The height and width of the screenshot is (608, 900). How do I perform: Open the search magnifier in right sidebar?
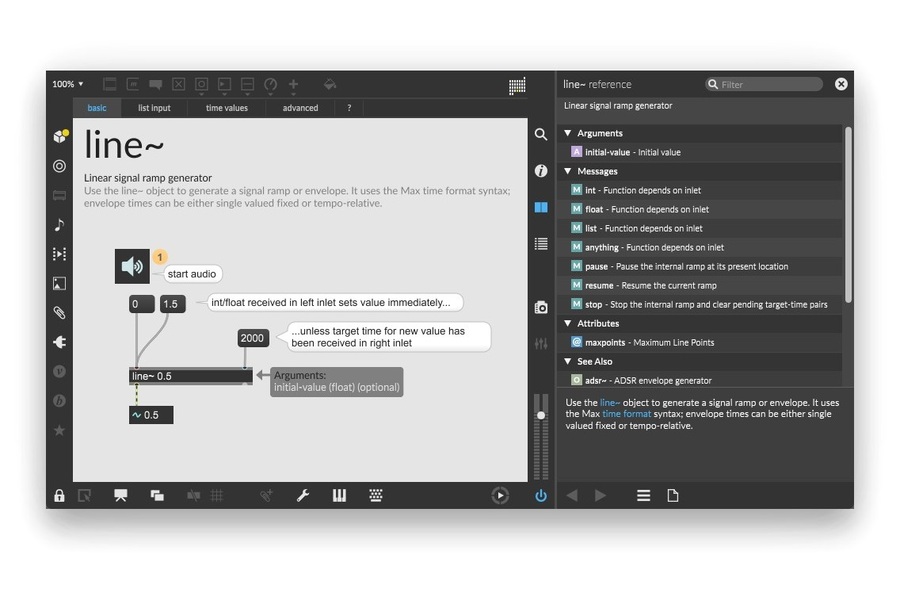[x=541, y=134]
